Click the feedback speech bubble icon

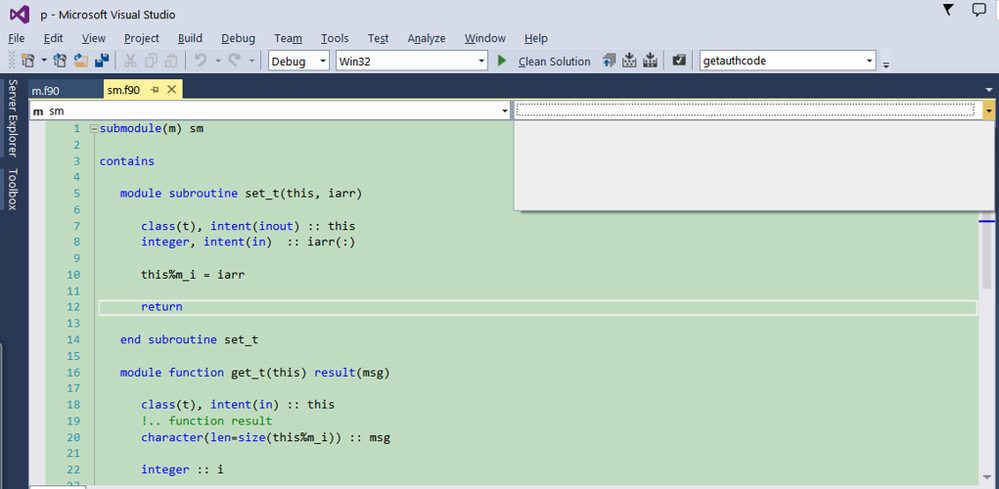pos(979,9)
